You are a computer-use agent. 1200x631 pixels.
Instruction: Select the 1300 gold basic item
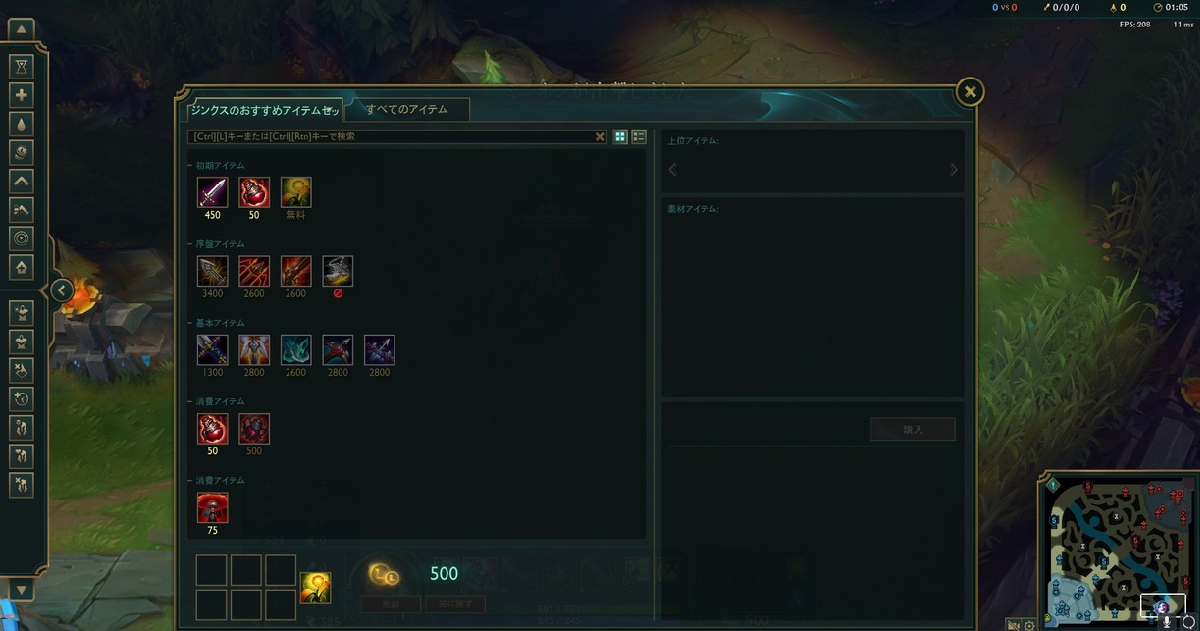point(212,350)
